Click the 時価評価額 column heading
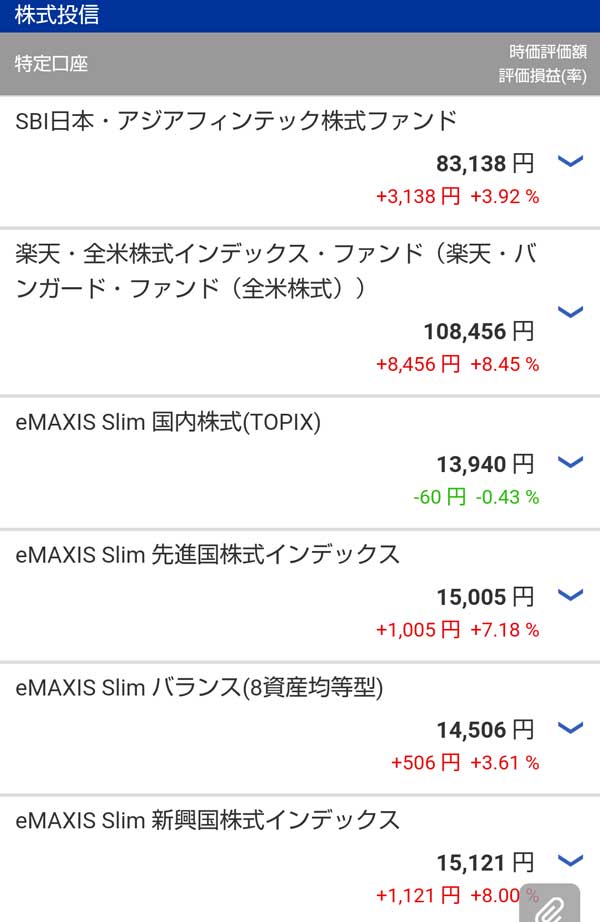The width and height of the screenshot is (600, 922). [547, 53]
